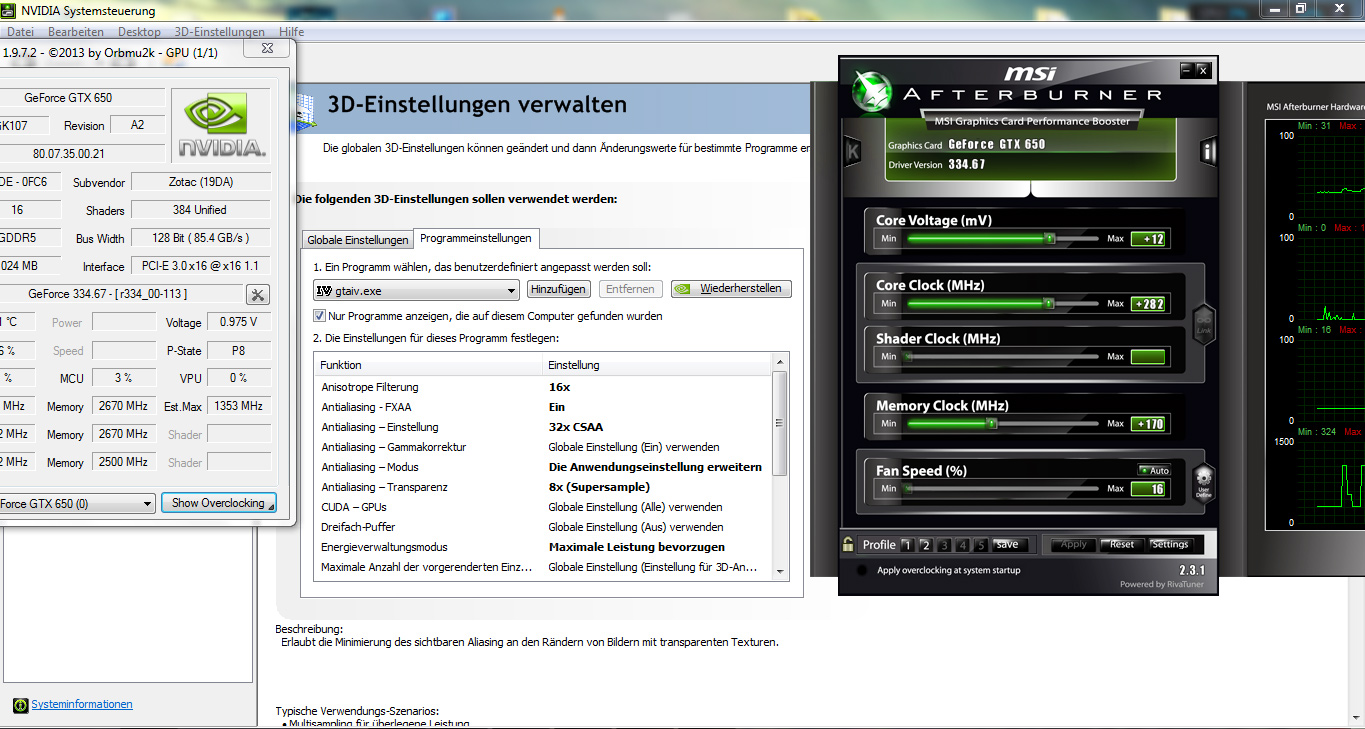Click the '32x CSAA' setting value

[576, 427]
